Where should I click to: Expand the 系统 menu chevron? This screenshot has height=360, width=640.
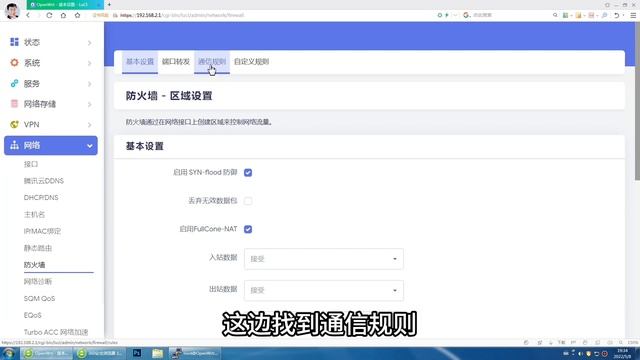pyautogui.click(x=89, y=63)
